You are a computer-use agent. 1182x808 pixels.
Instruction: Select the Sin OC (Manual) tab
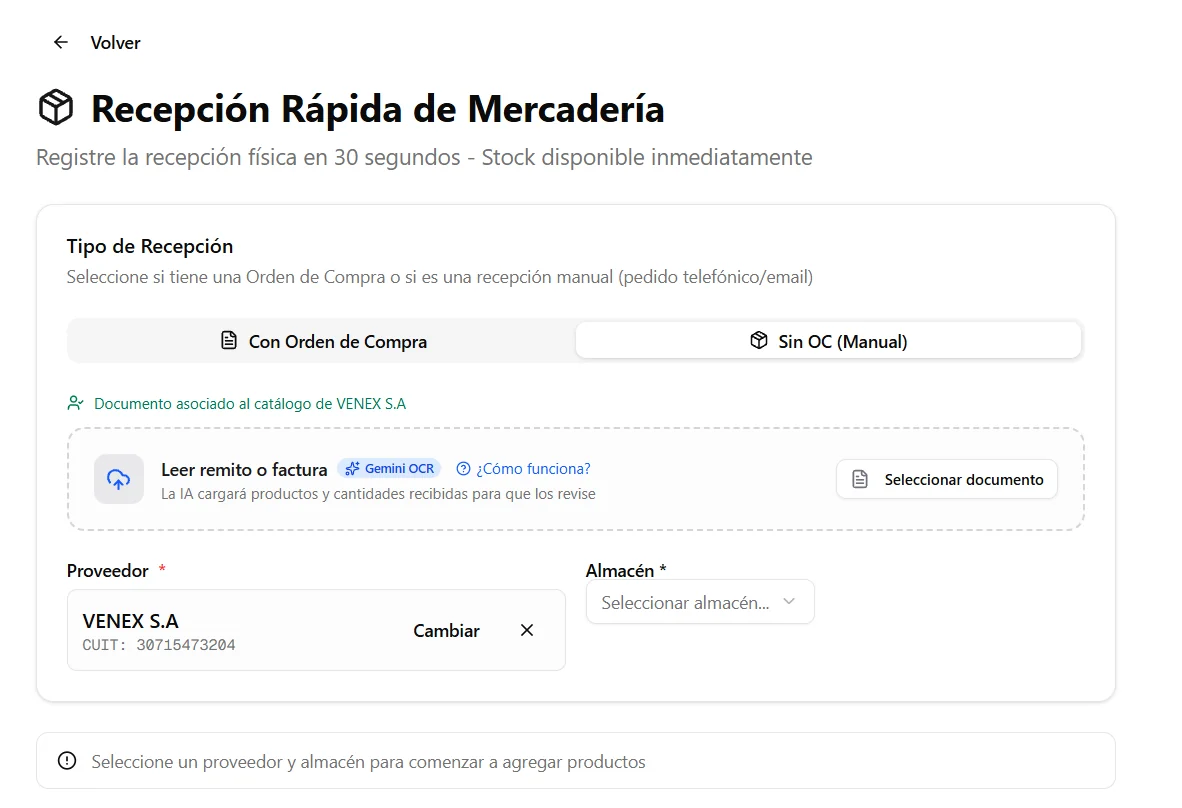pos(828,341)
